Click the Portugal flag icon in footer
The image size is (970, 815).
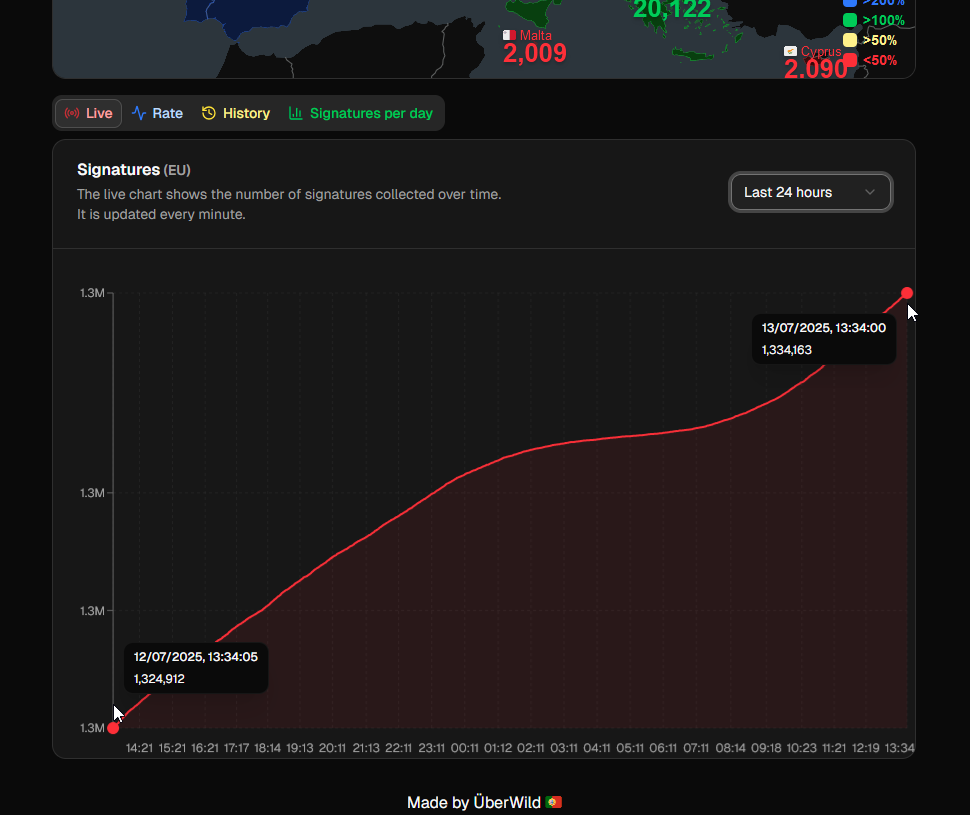point(554,803)
